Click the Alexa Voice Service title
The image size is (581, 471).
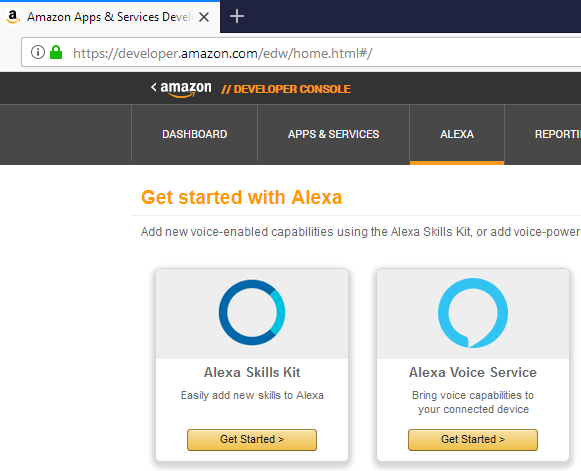[x=473, y=372]
